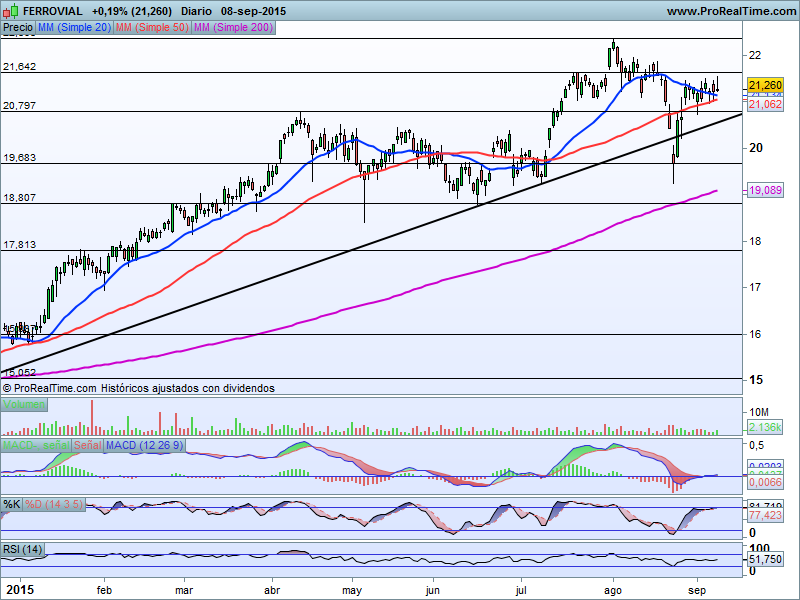Click the green 2.136k volume value tag

(x=765, y=427)
